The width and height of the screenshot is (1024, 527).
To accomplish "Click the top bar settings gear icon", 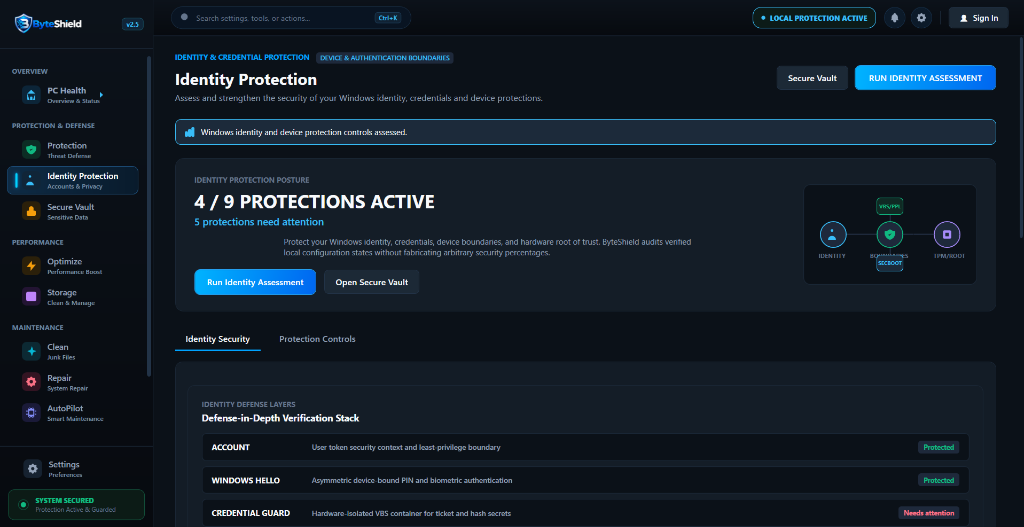I will [x=921, y=18].
